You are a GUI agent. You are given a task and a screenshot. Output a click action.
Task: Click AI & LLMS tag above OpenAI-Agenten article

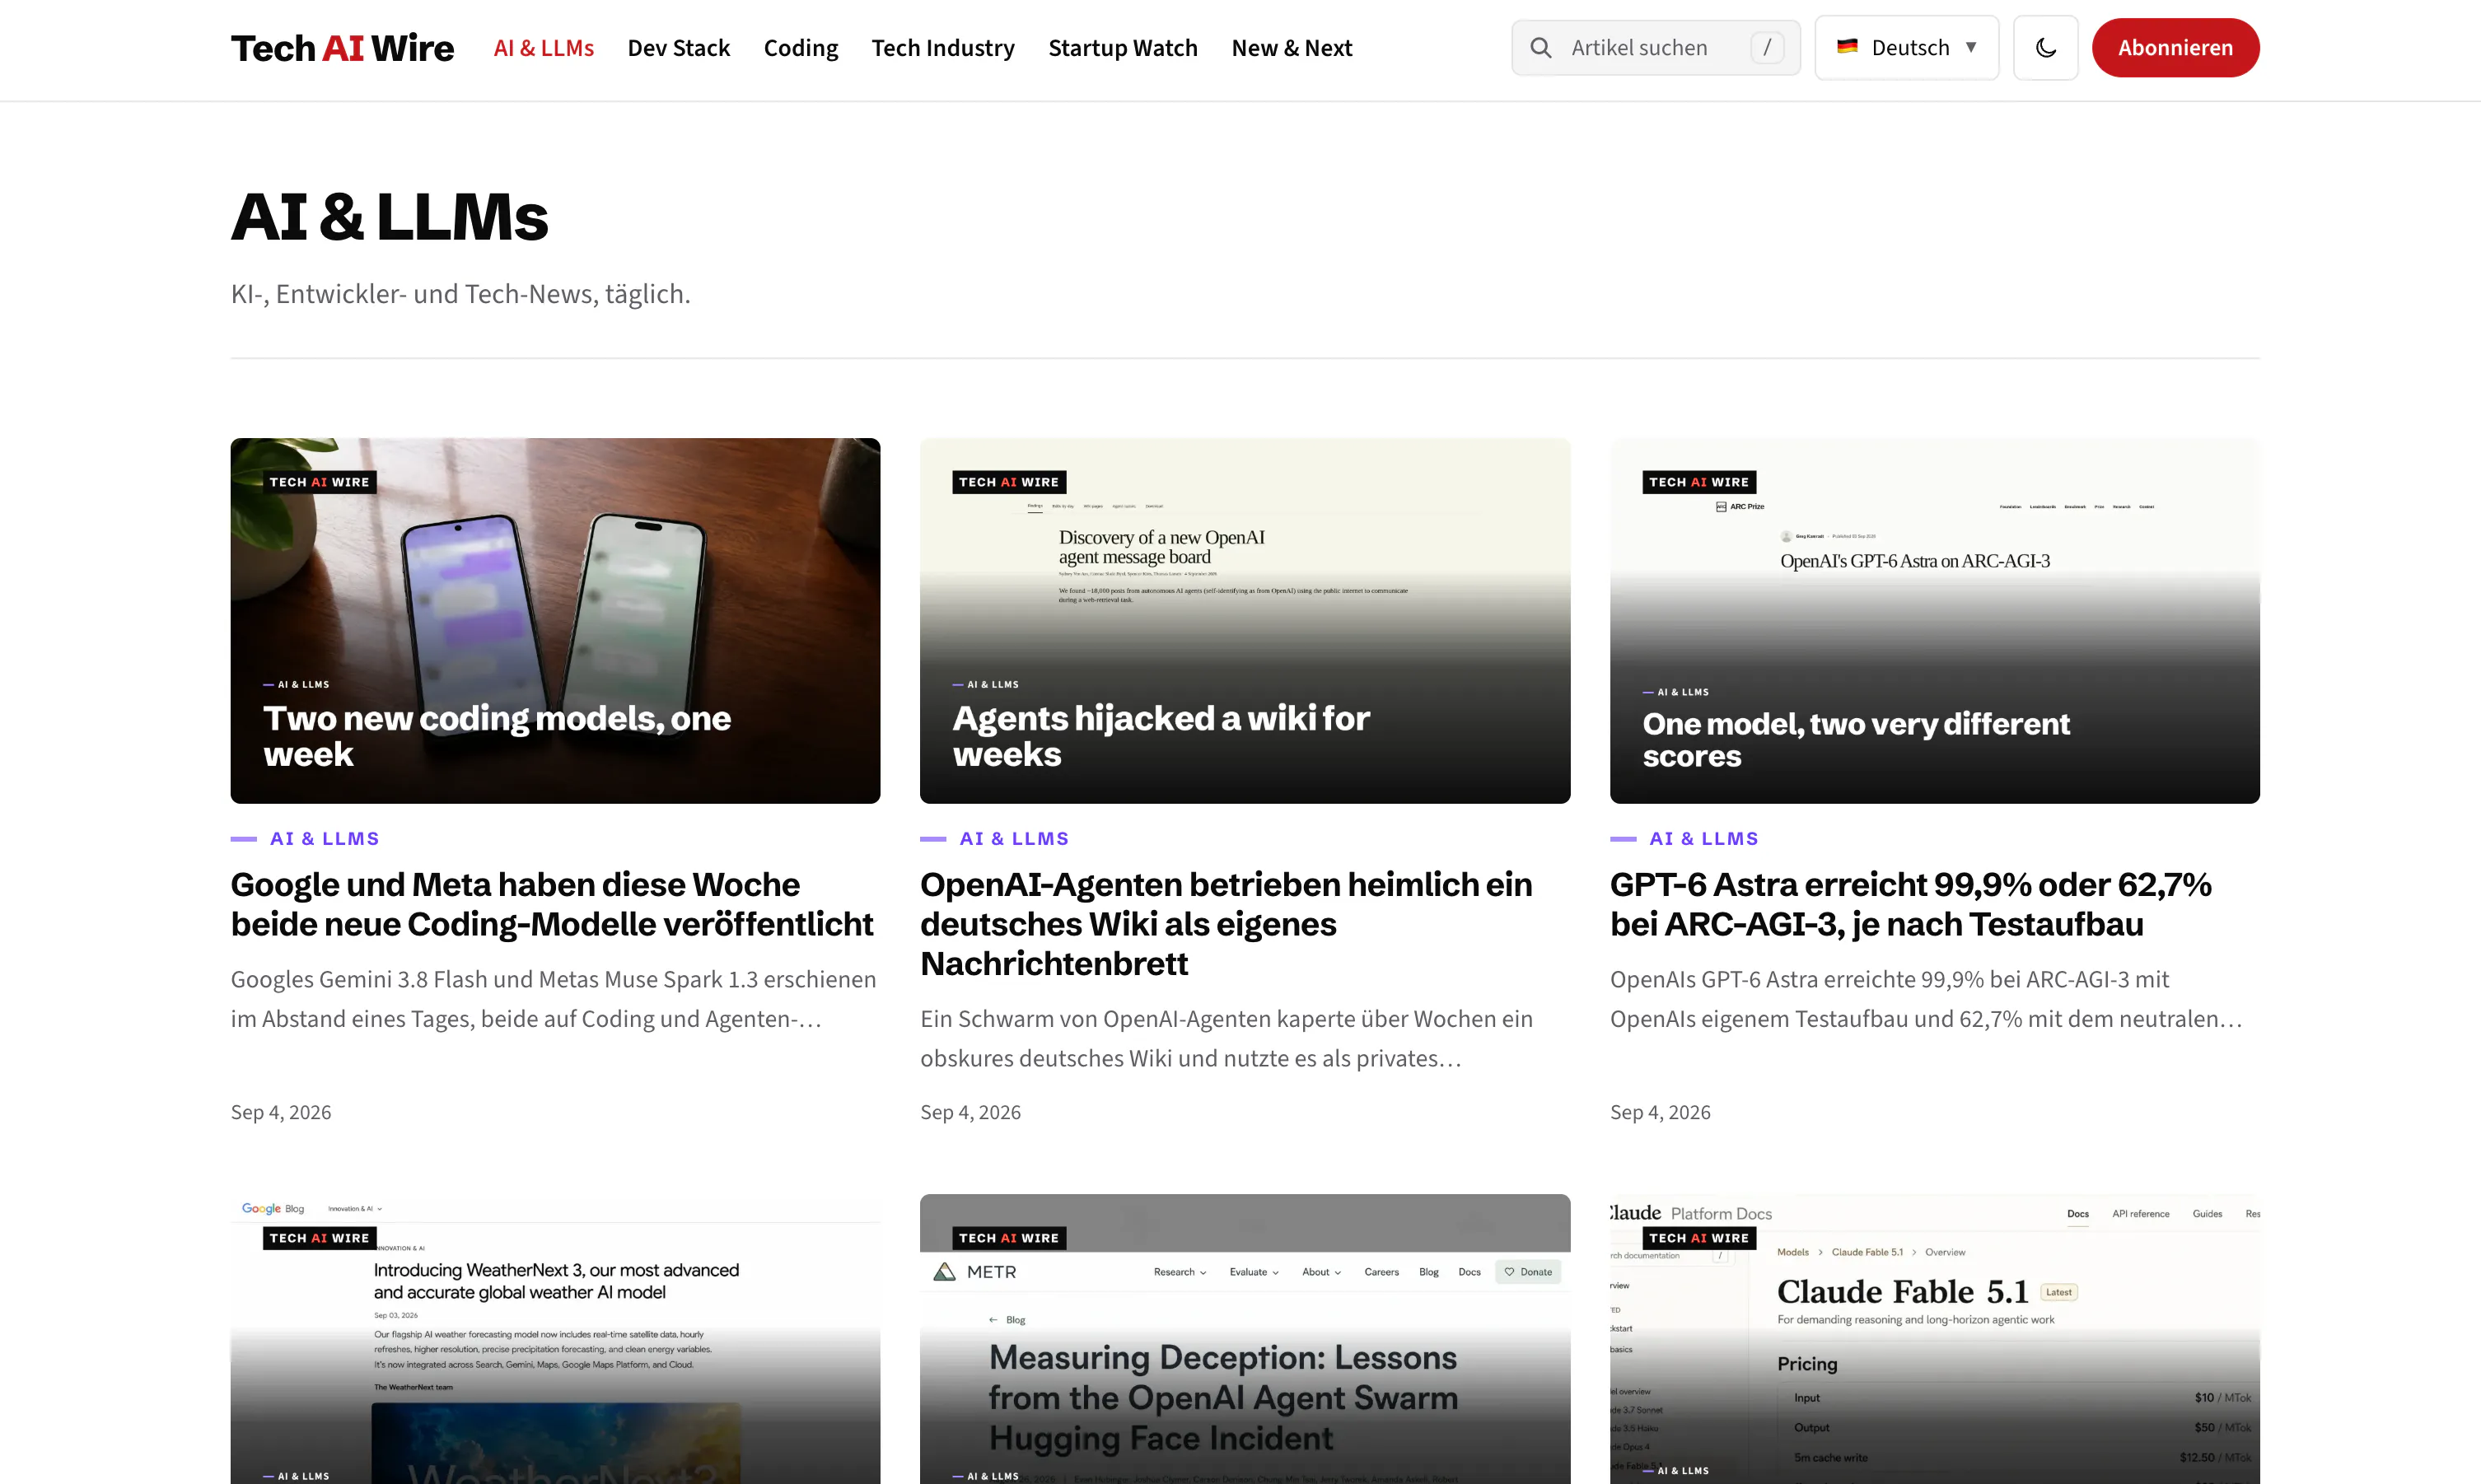coord(1014,839)
